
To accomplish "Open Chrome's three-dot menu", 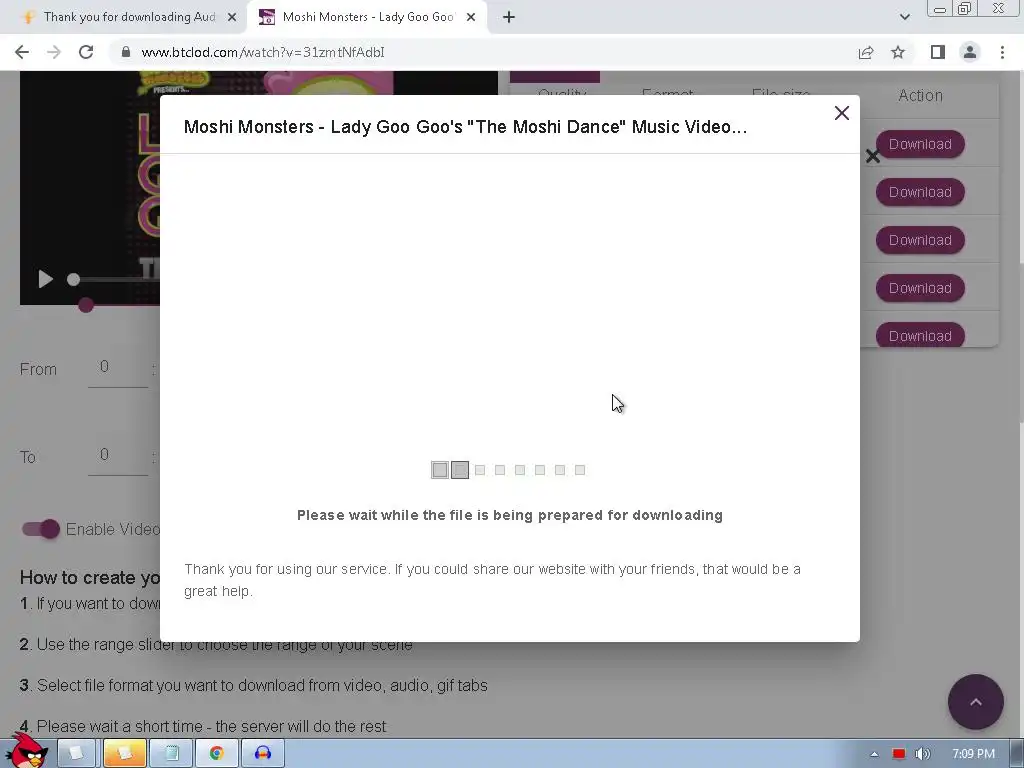I will point(1002,52).
